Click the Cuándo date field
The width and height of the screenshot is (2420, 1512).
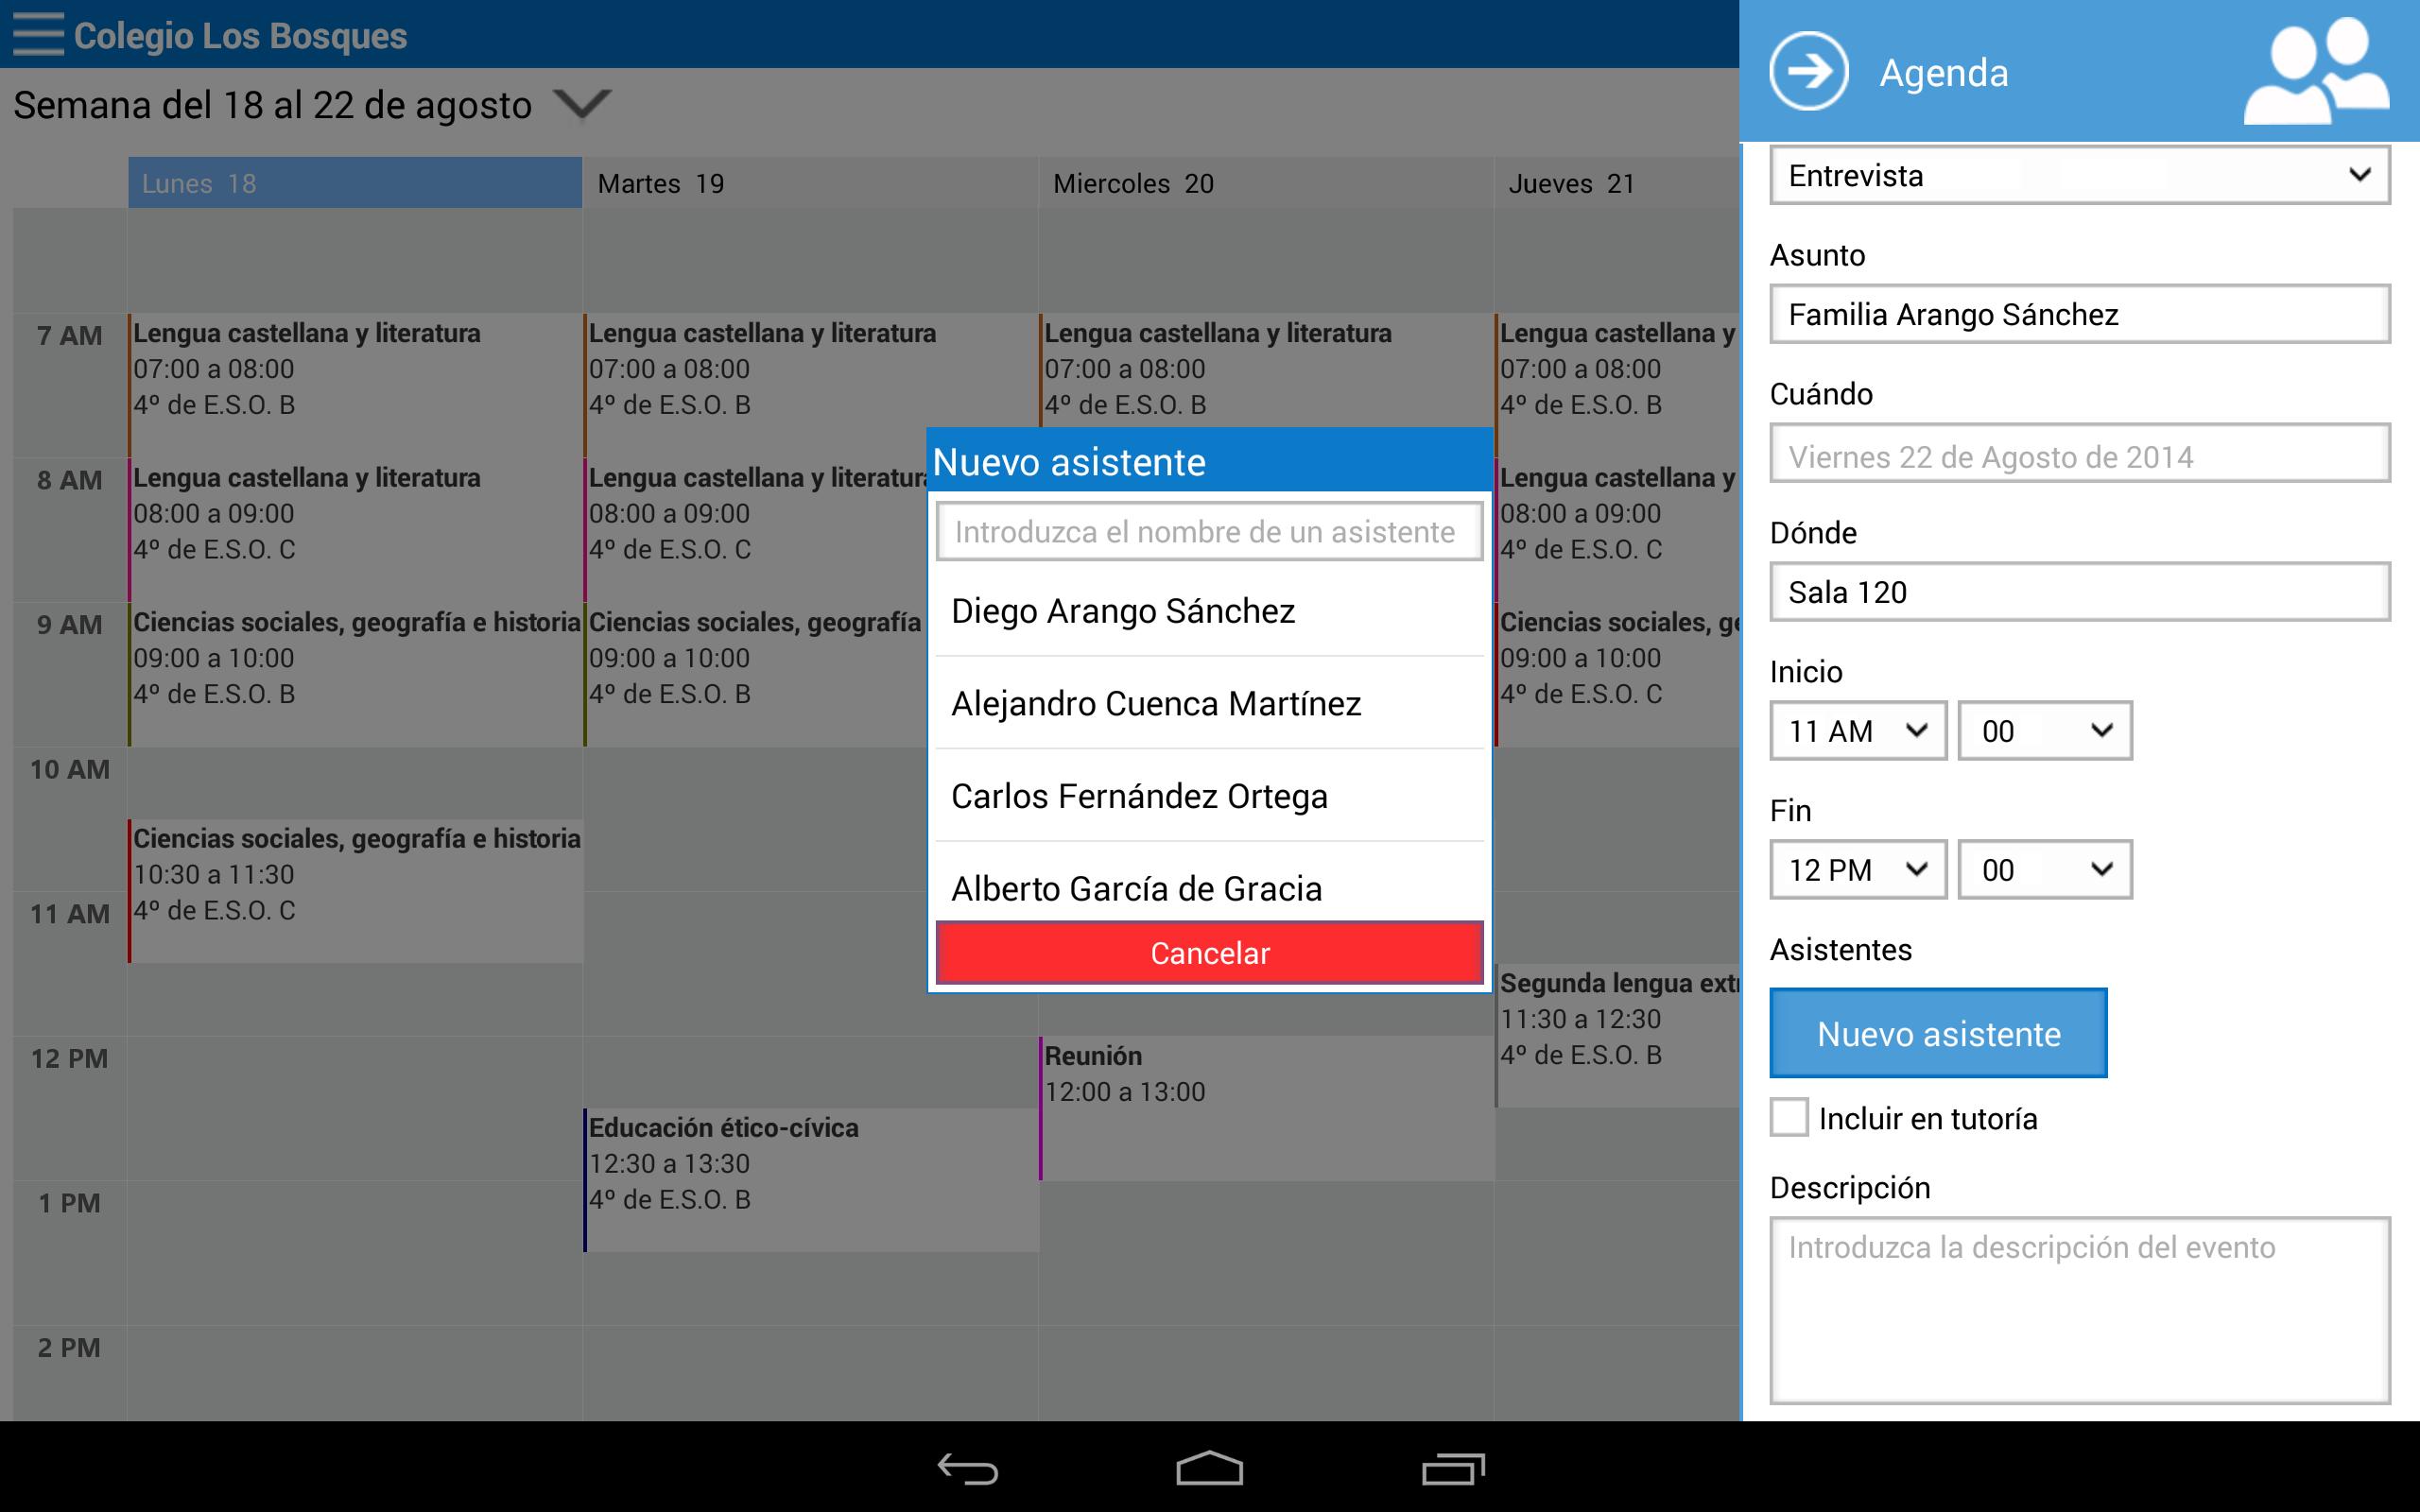click(2079, 453)
